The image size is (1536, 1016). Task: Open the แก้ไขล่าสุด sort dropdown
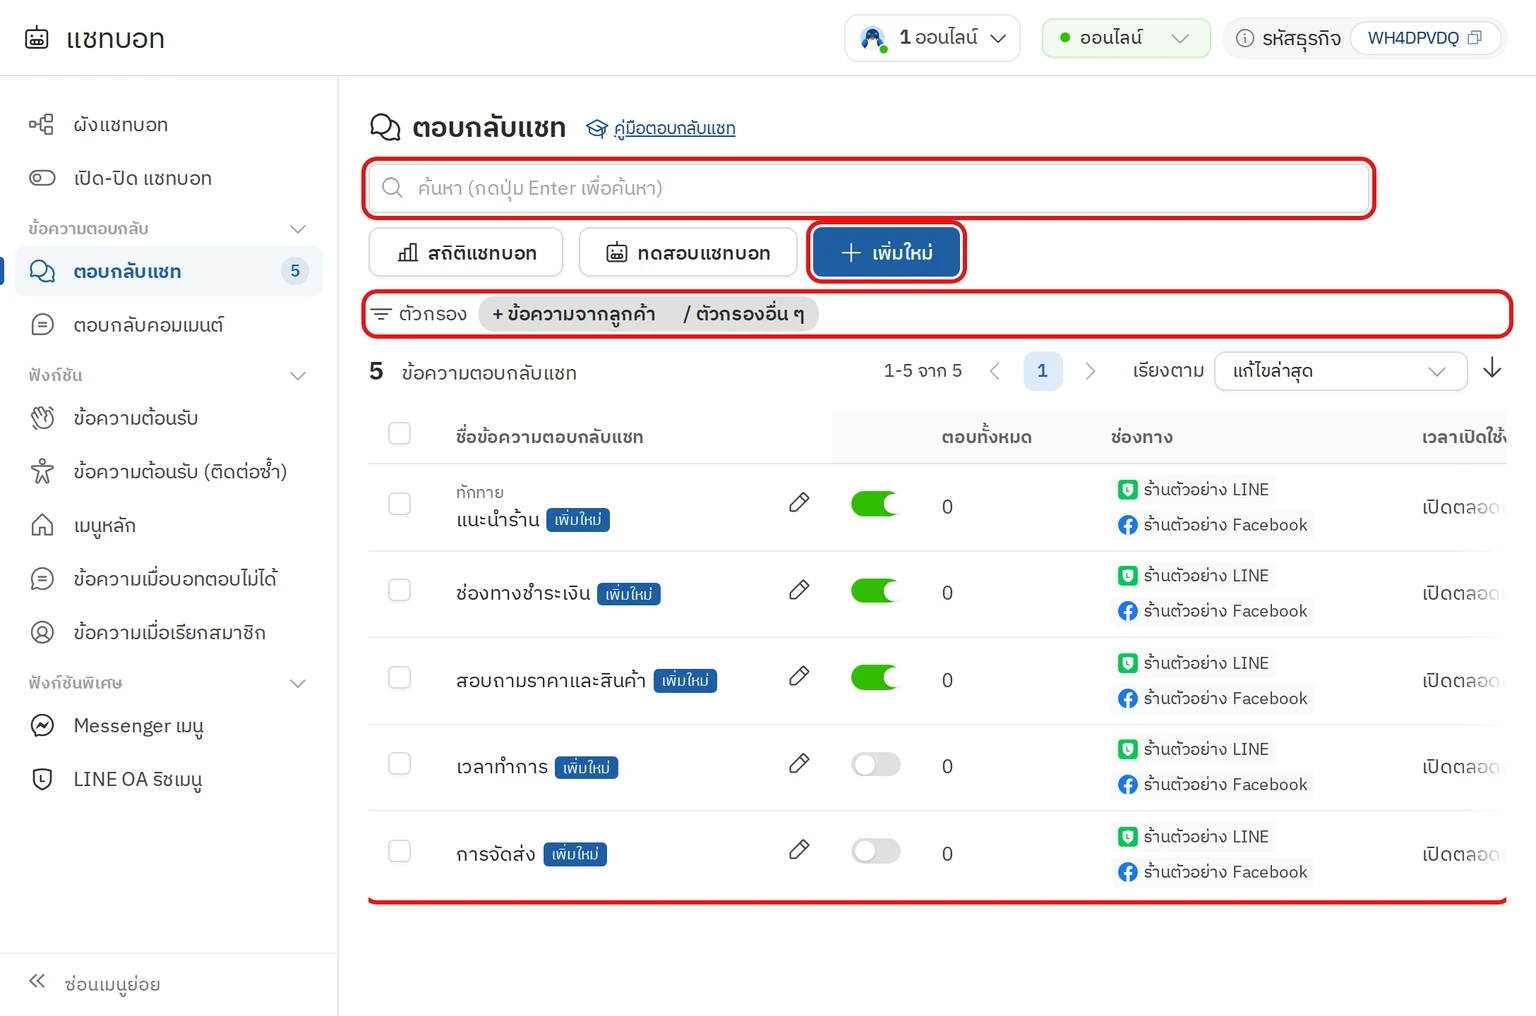click(1340, 371)
